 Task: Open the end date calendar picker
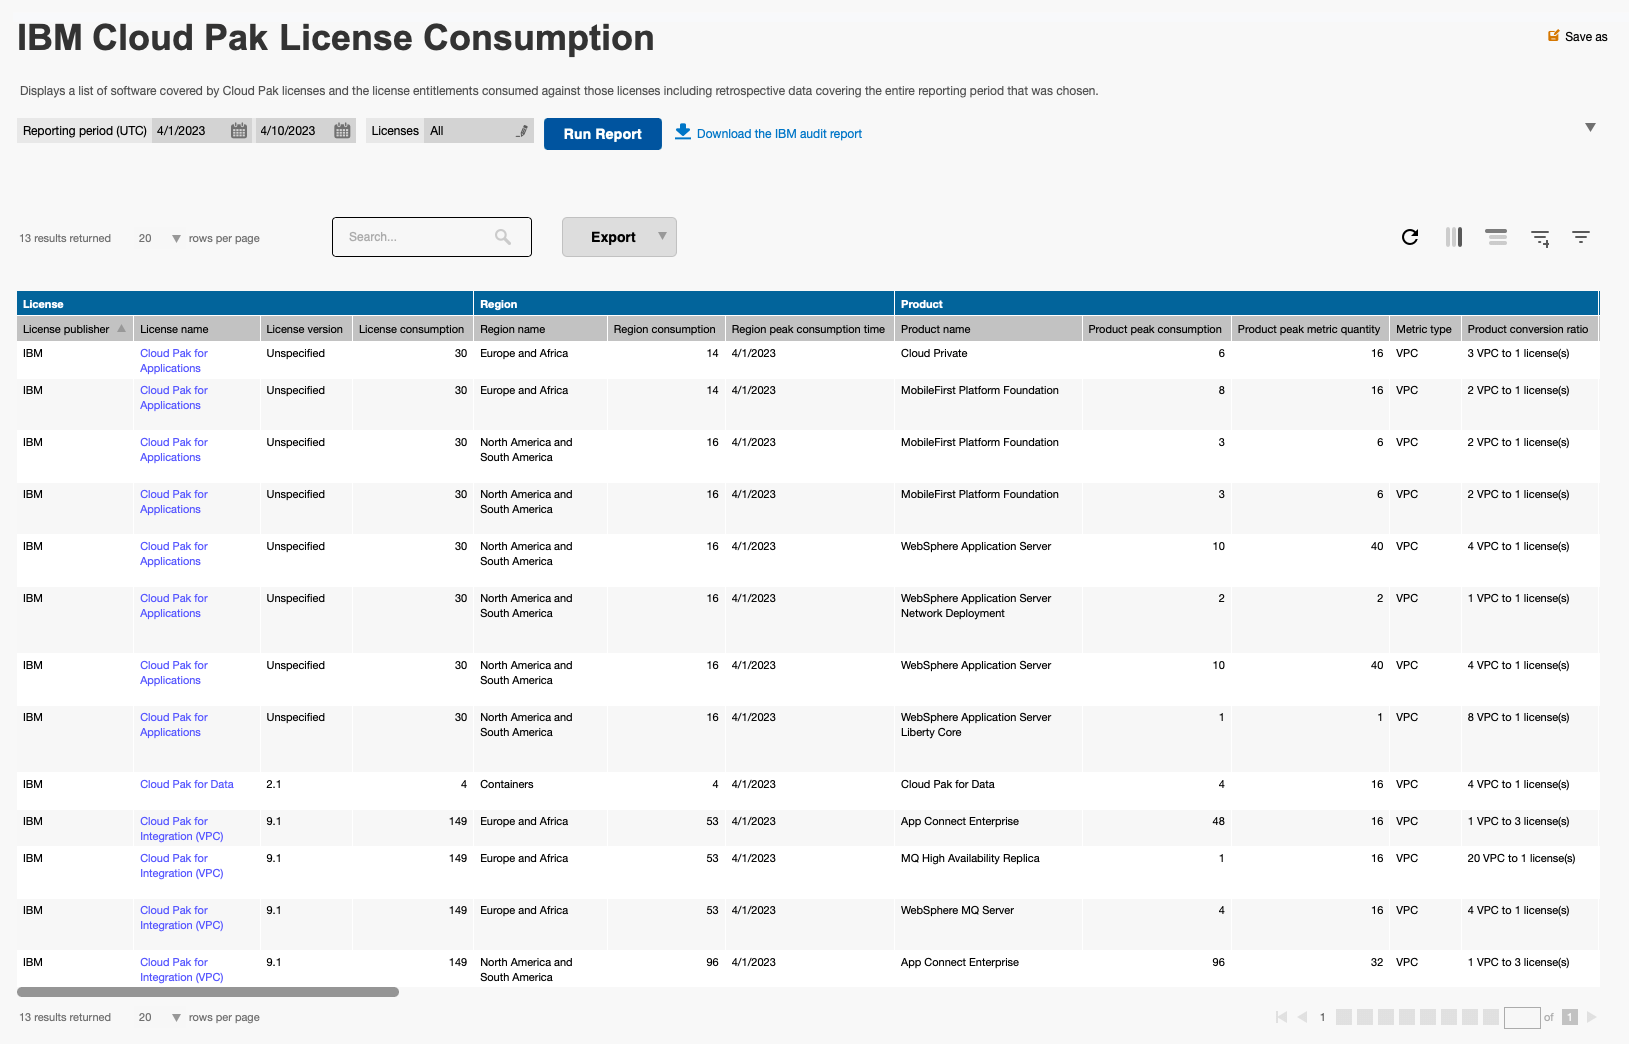pos(342,131)
